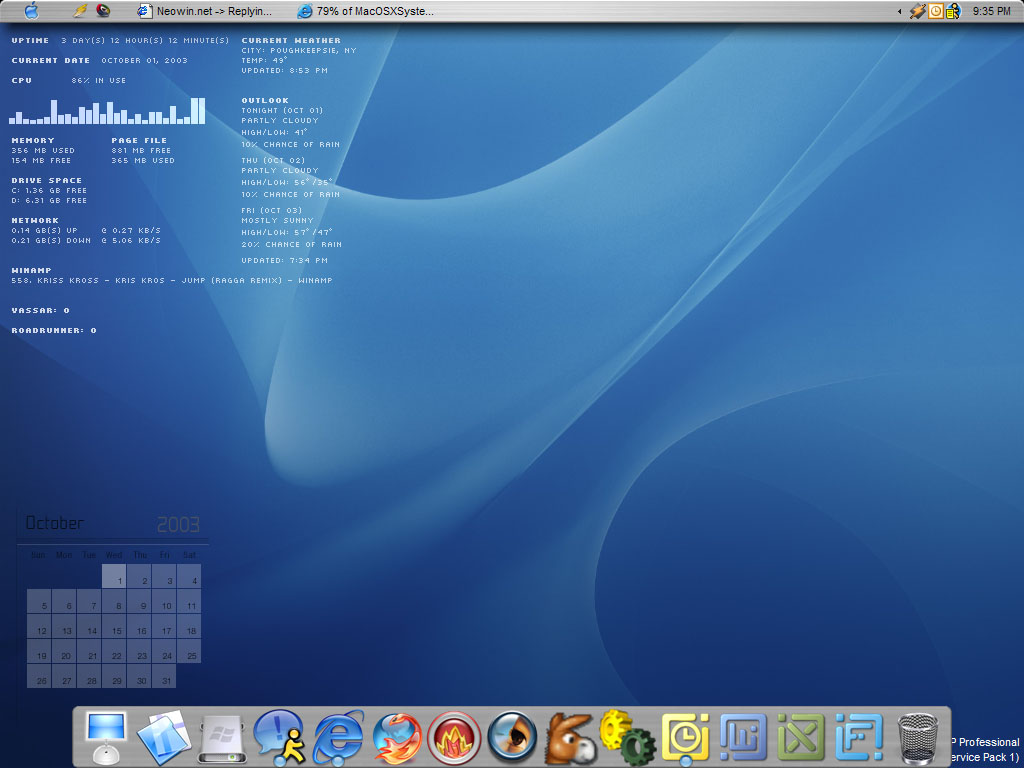Screen dimensions: 1024x768
Task: Click the 9:35 PM clock
Action: [x=991, y=11]
